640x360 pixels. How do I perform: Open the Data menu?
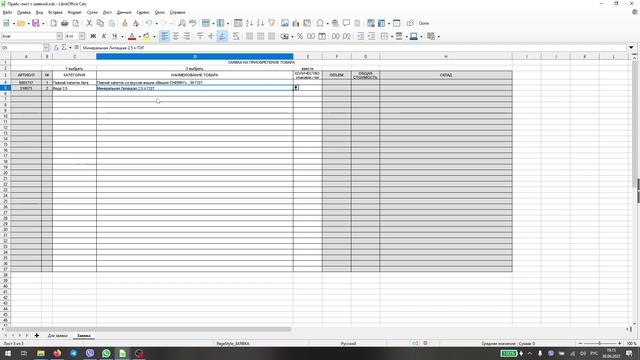click(124, 12)
